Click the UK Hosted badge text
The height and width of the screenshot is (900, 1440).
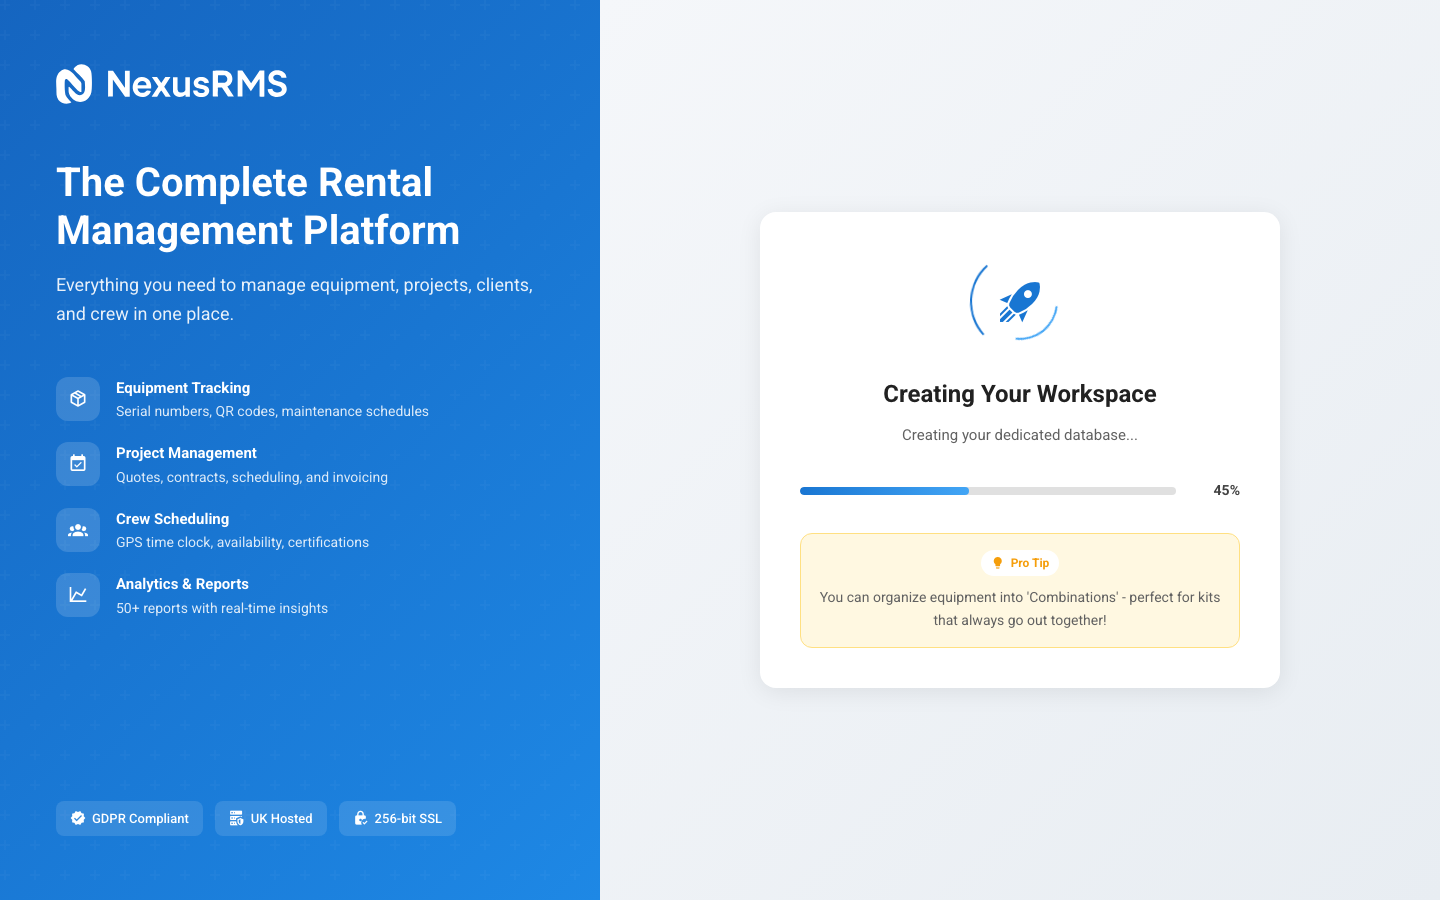point(281,818)
